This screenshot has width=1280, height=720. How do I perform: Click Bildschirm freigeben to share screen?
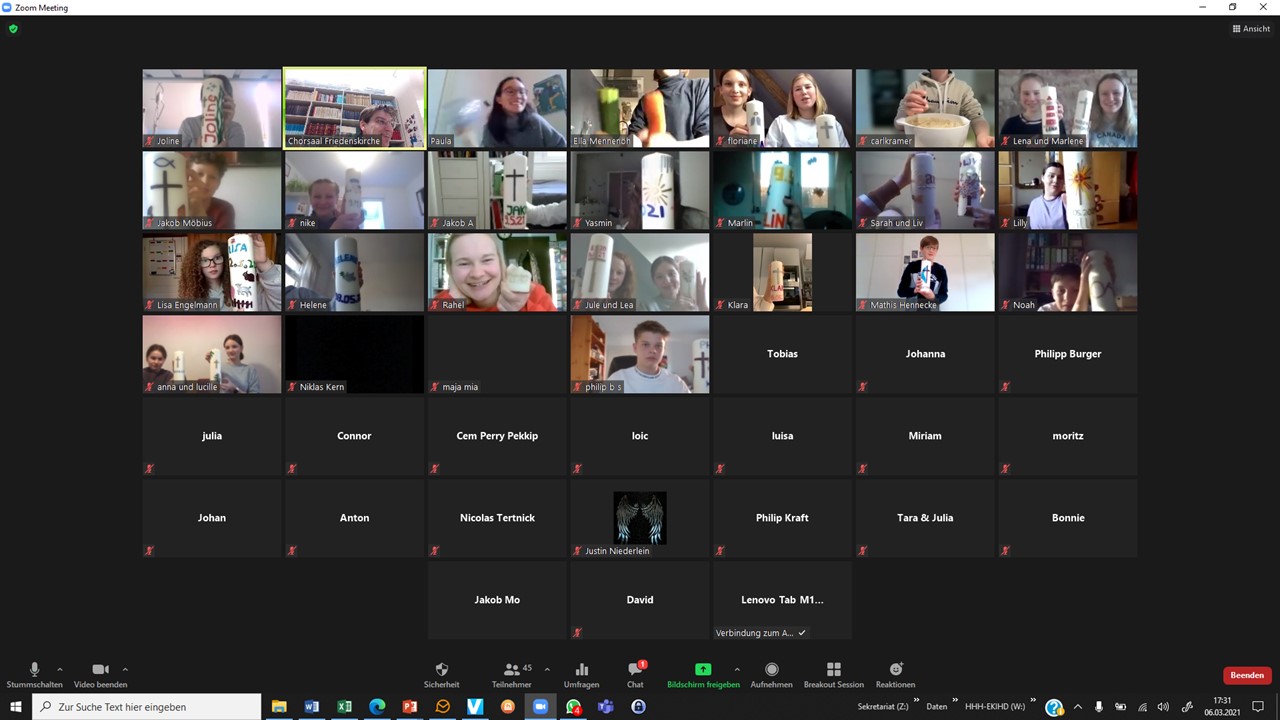(703, 675)
